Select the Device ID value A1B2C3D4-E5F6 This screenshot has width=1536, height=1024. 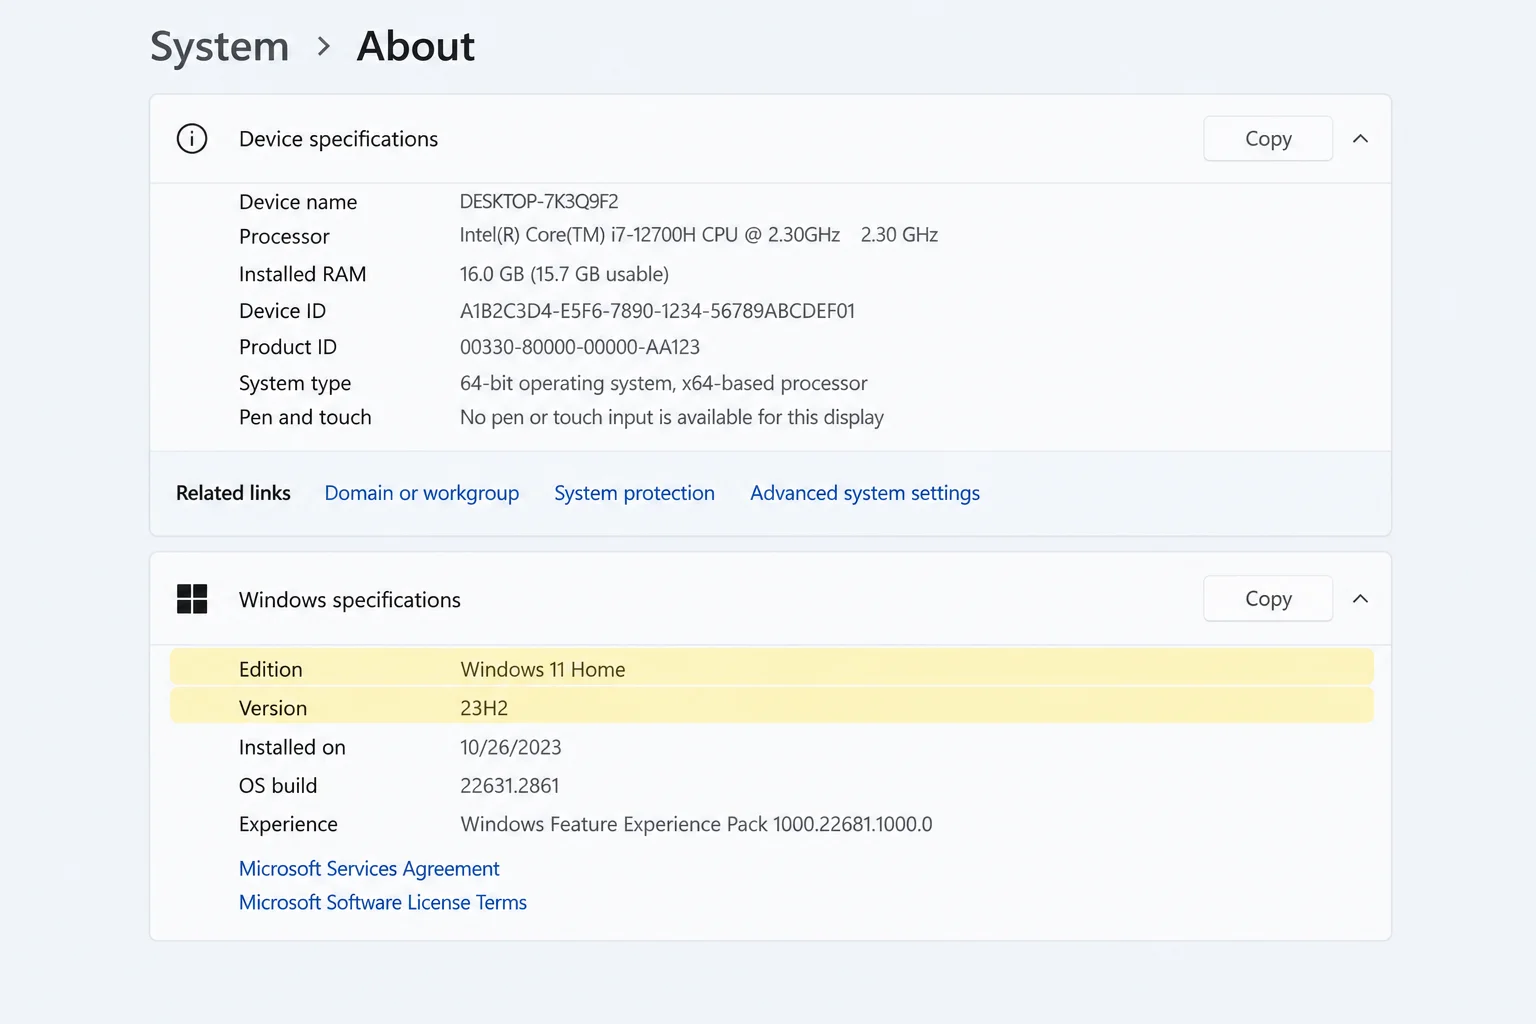click(x=657, y=311)
